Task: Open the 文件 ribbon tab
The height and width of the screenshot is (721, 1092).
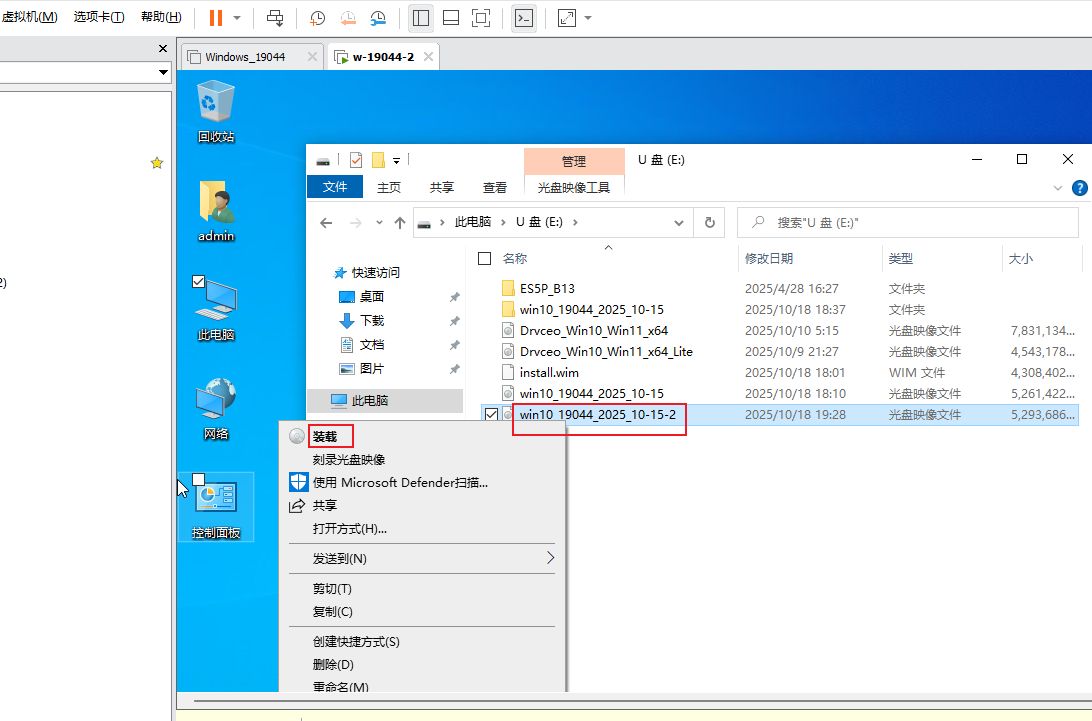Action: pos(335,187)
